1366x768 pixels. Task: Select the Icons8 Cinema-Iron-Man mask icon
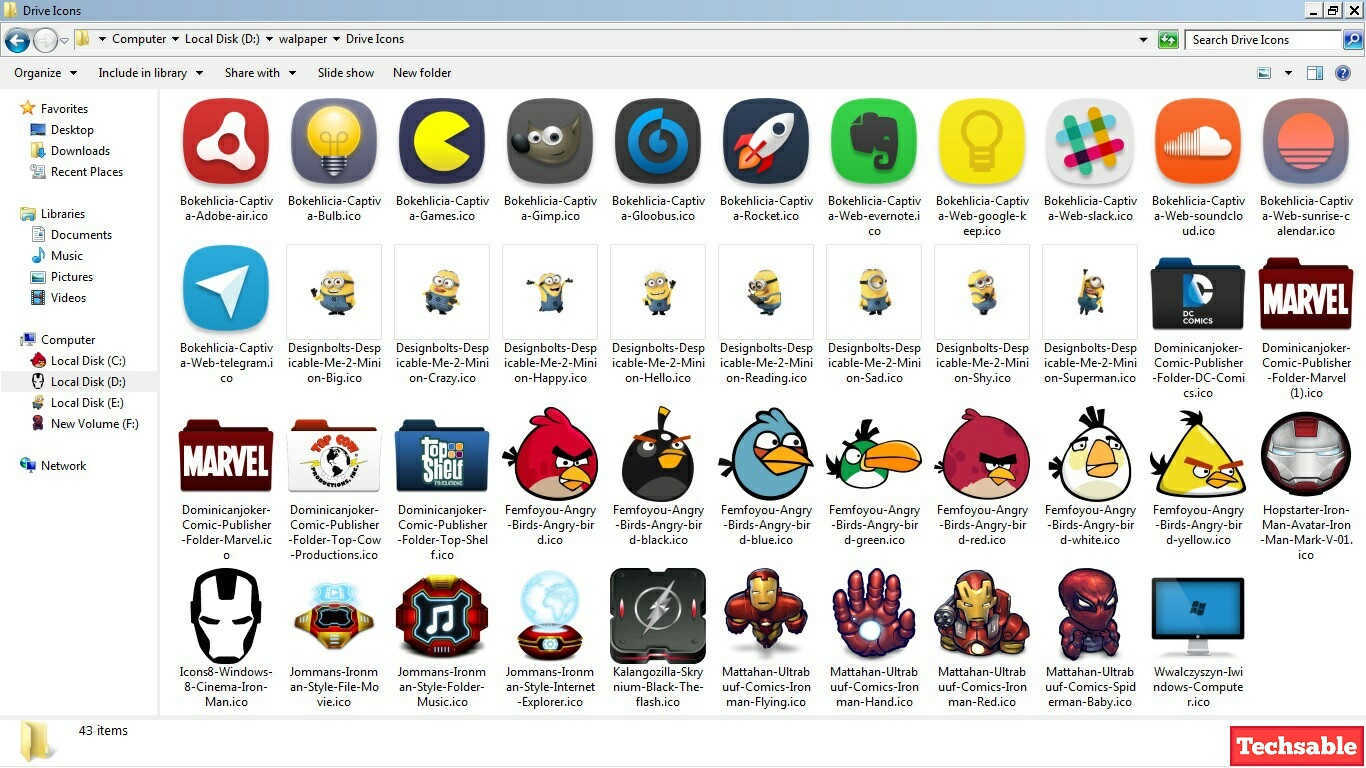(226, 615)
